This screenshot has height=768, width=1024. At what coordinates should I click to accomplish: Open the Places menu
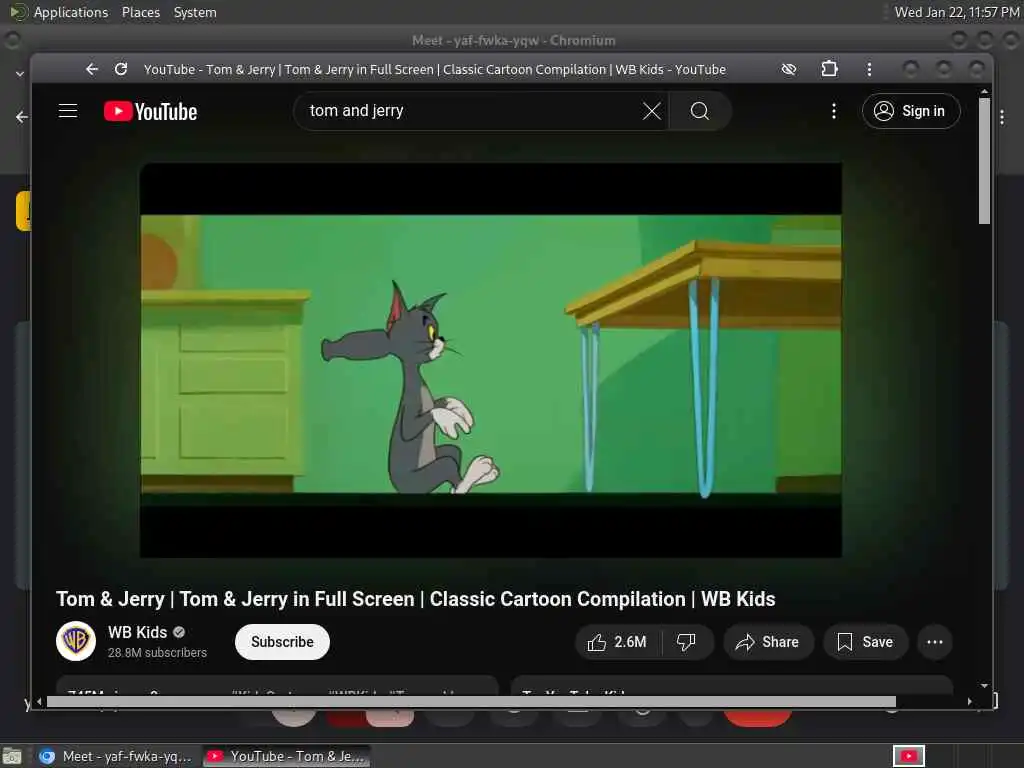point(141,12)
